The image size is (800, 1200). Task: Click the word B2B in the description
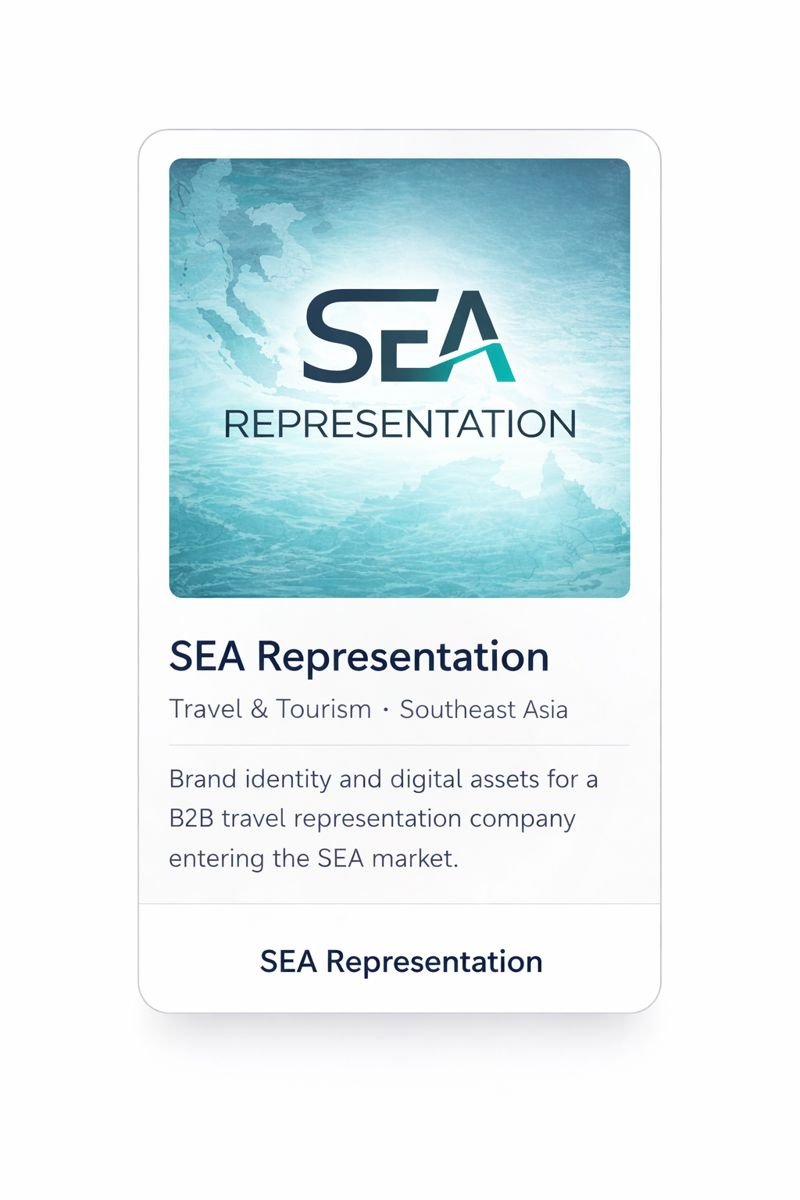[191, 819]
